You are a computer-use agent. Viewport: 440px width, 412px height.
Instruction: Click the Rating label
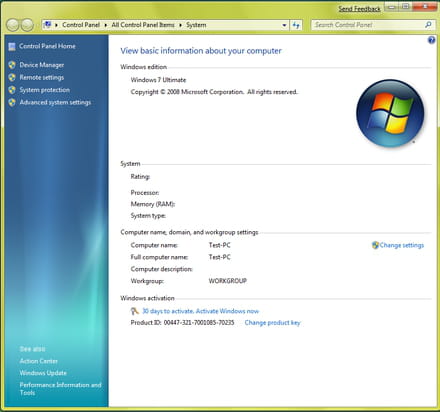(140, 177)
